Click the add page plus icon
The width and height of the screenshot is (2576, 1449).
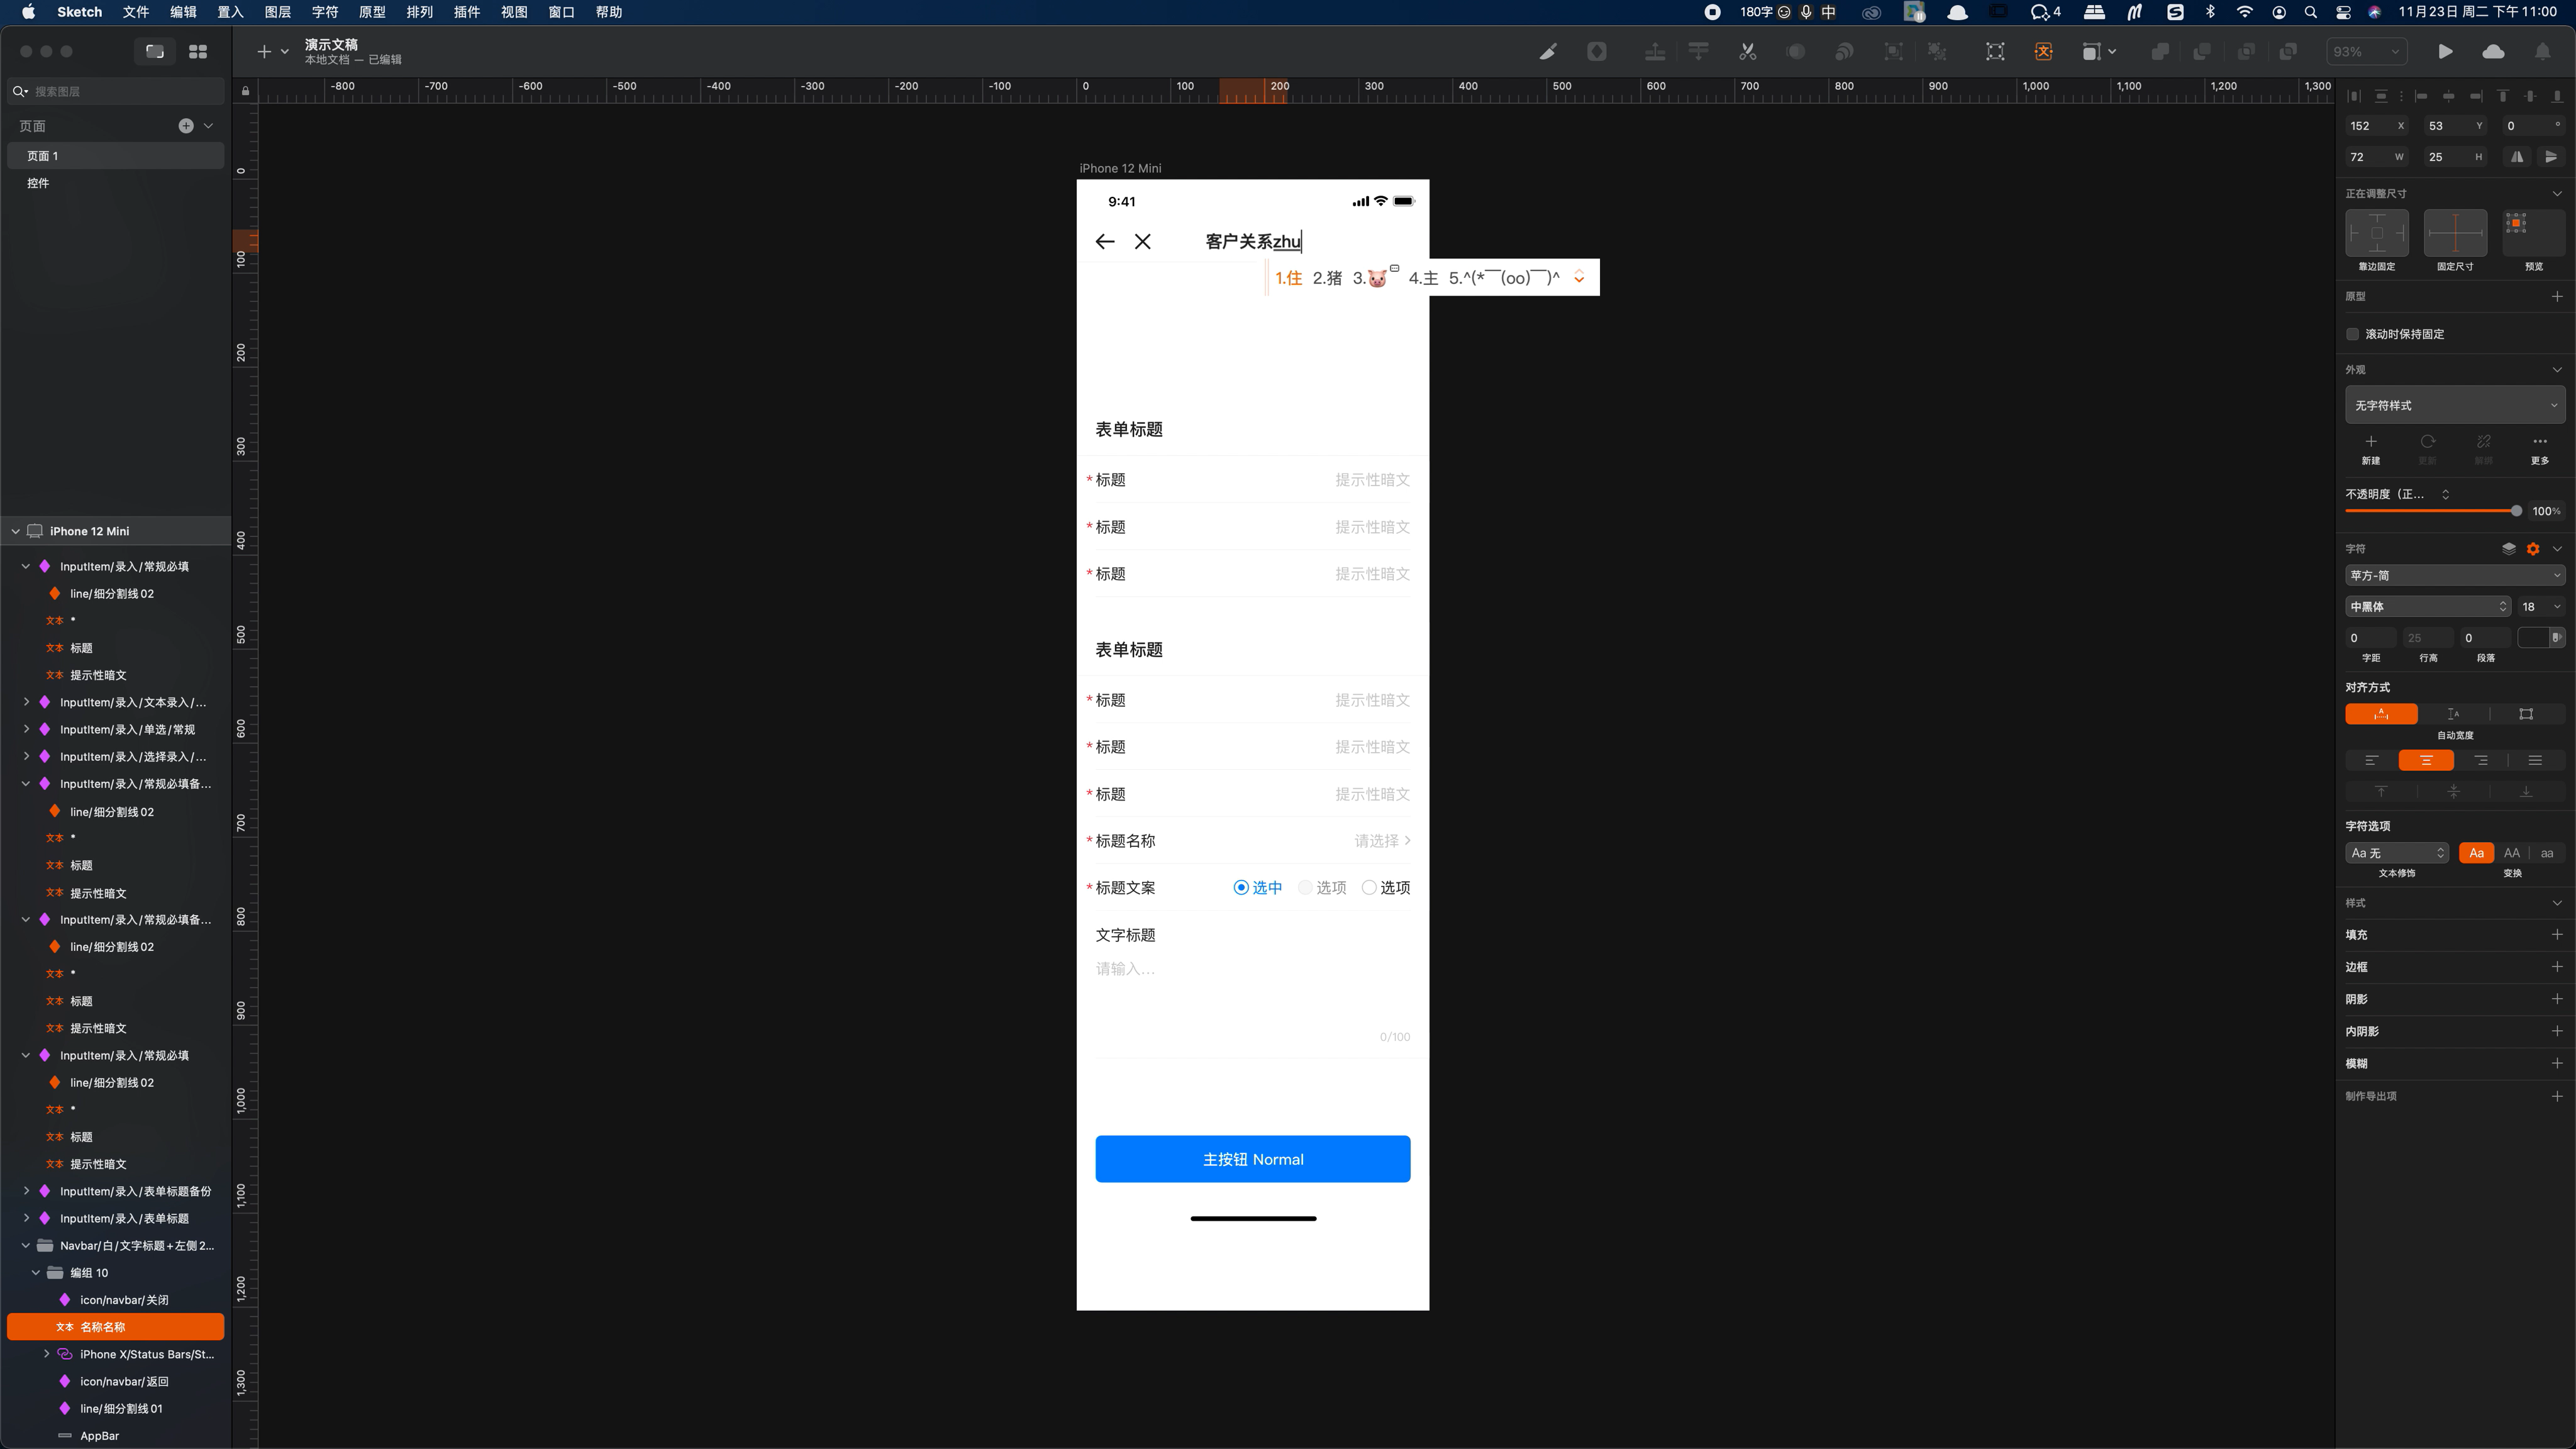186,126
